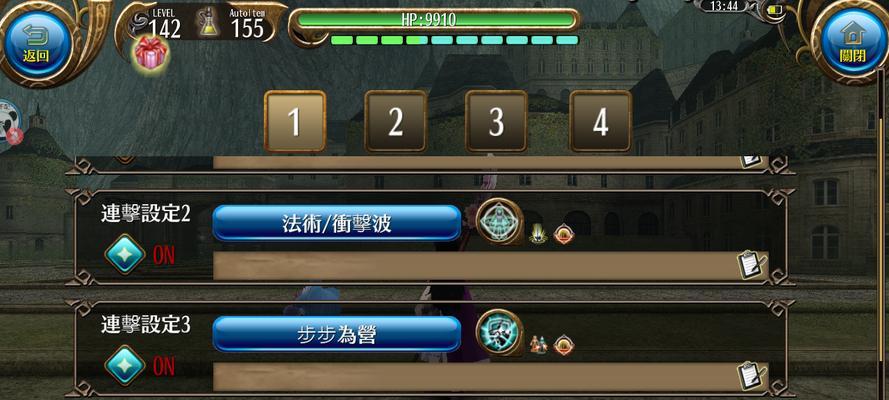This screenshot has height=400, width=889.
Task: Click the green HP bar
Action: point(434,20)
